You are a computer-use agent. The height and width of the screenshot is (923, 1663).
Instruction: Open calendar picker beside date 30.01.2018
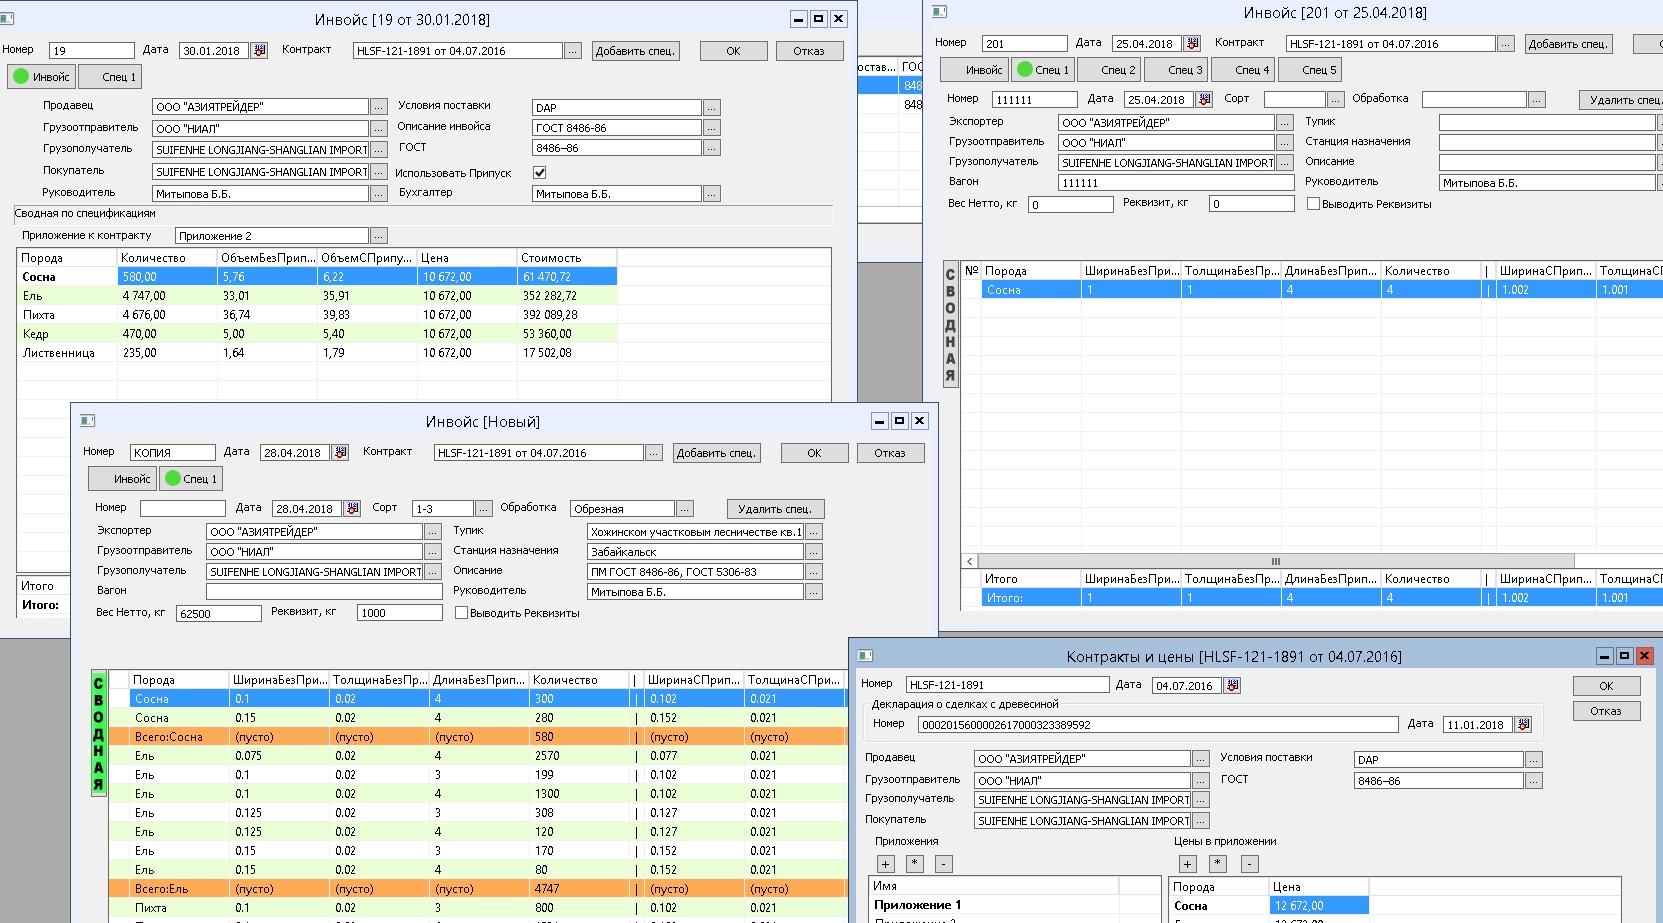pos(259,51)
